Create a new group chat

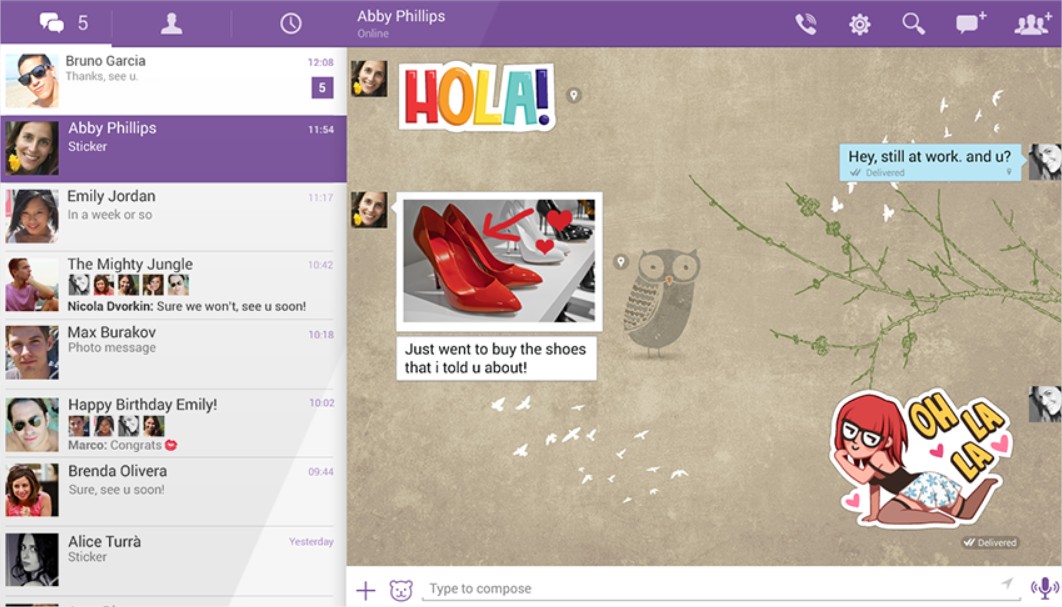(x=1031, y=24)
